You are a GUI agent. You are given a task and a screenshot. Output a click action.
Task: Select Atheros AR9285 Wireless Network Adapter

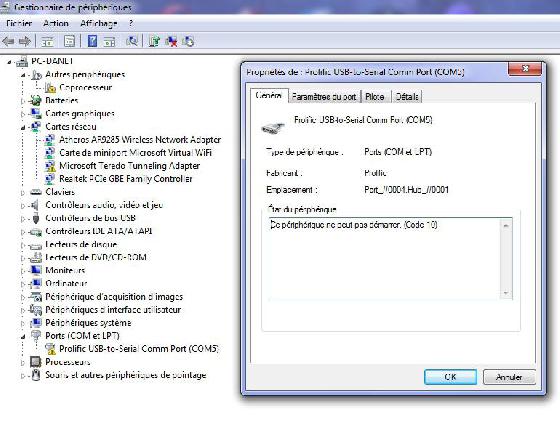[140, 140]
